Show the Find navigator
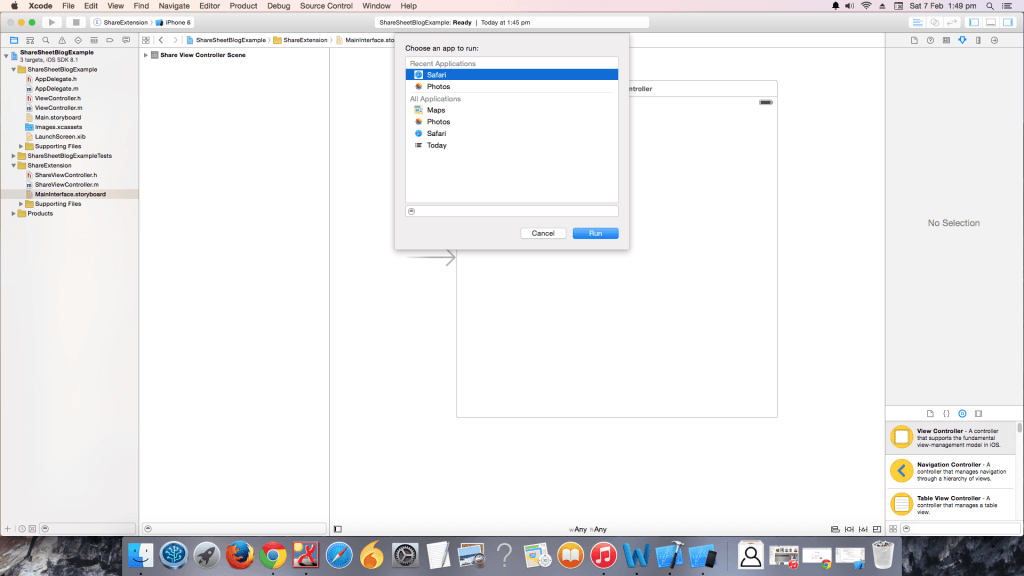This screenshot has height=576, width=1024. (x=46, y=40)
